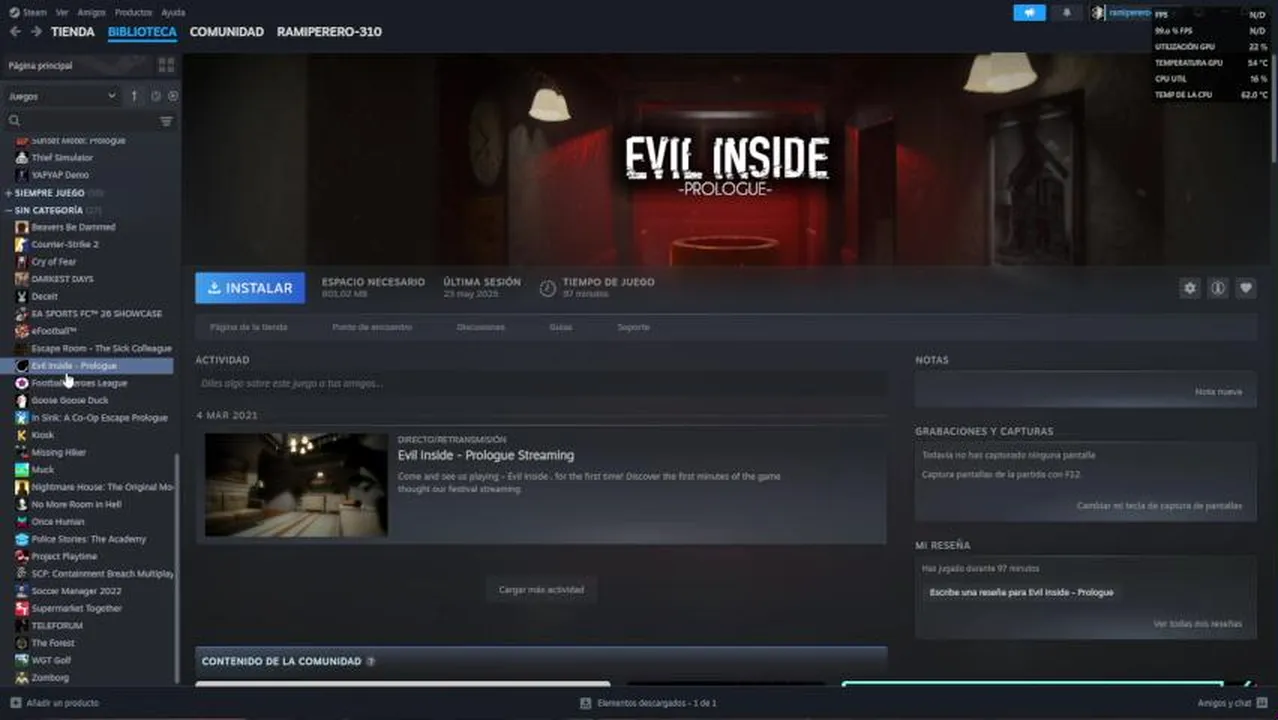Go to COMUNIDAD tab
This screenshot has height=720, width=1278.
pos(227,32)
